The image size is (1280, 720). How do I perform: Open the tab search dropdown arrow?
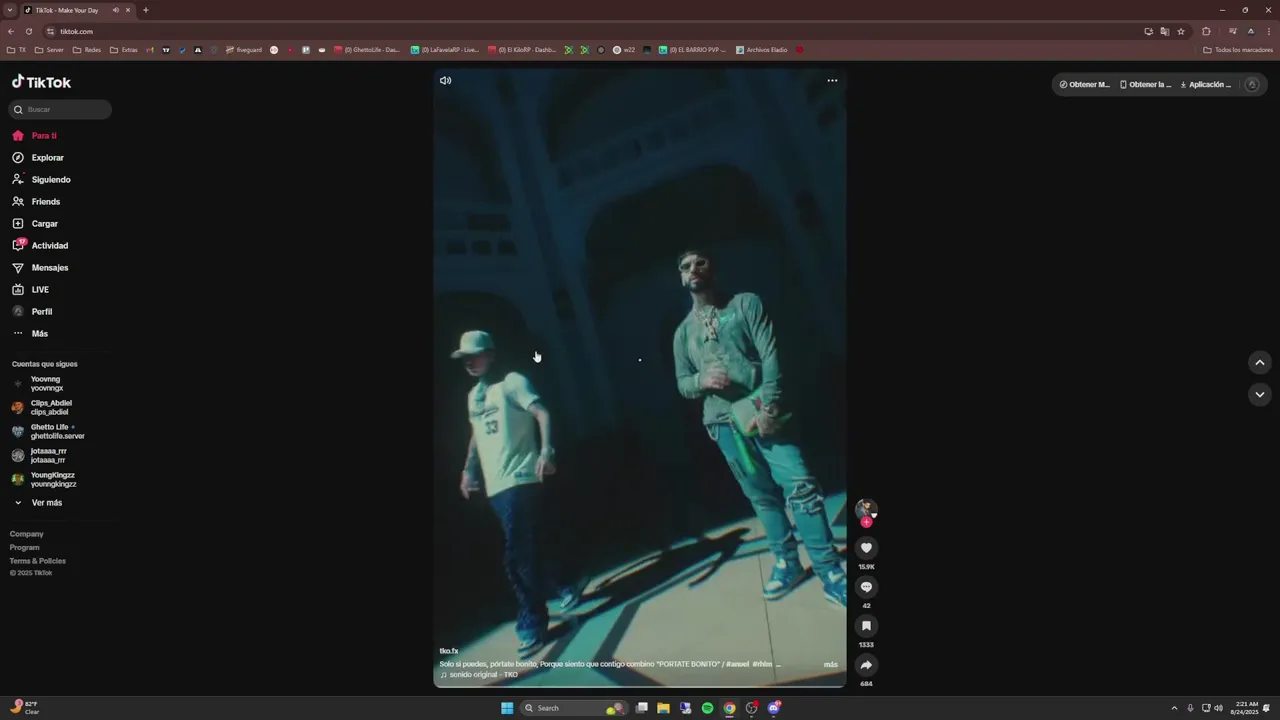(x=10, y=10)
